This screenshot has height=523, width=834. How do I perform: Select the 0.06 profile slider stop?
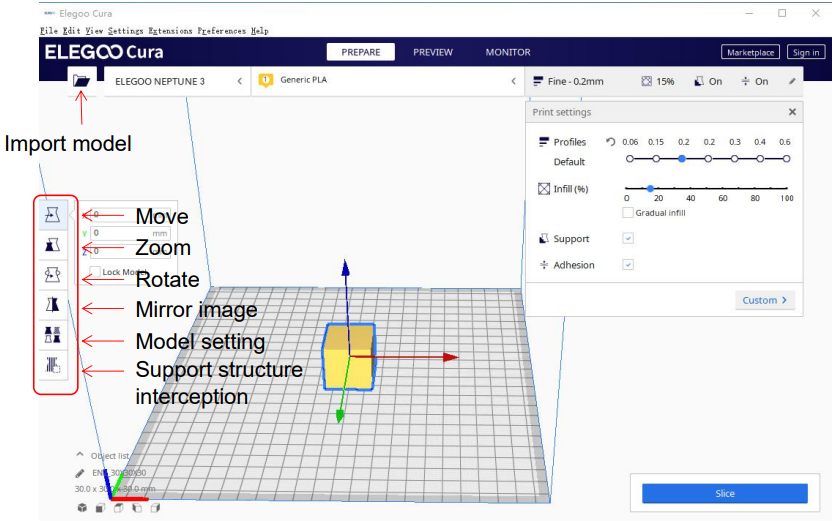630,159
